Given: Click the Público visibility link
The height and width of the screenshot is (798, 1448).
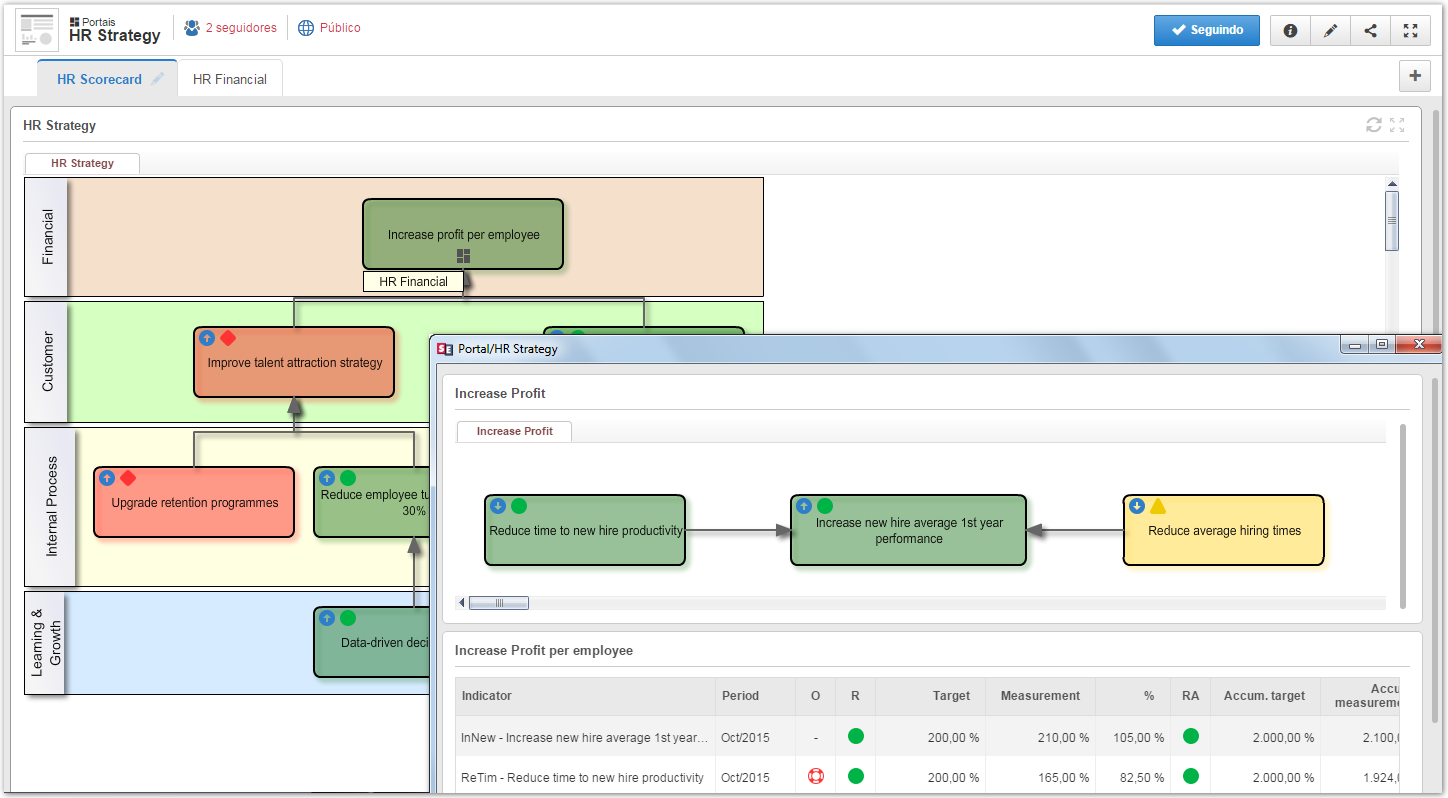Looking at the screenshot, I should (340, 28).
